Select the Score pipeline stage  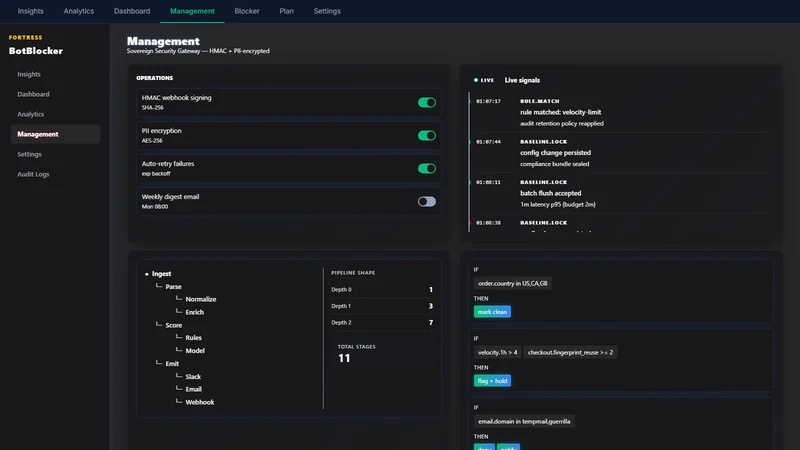(173, 325)
